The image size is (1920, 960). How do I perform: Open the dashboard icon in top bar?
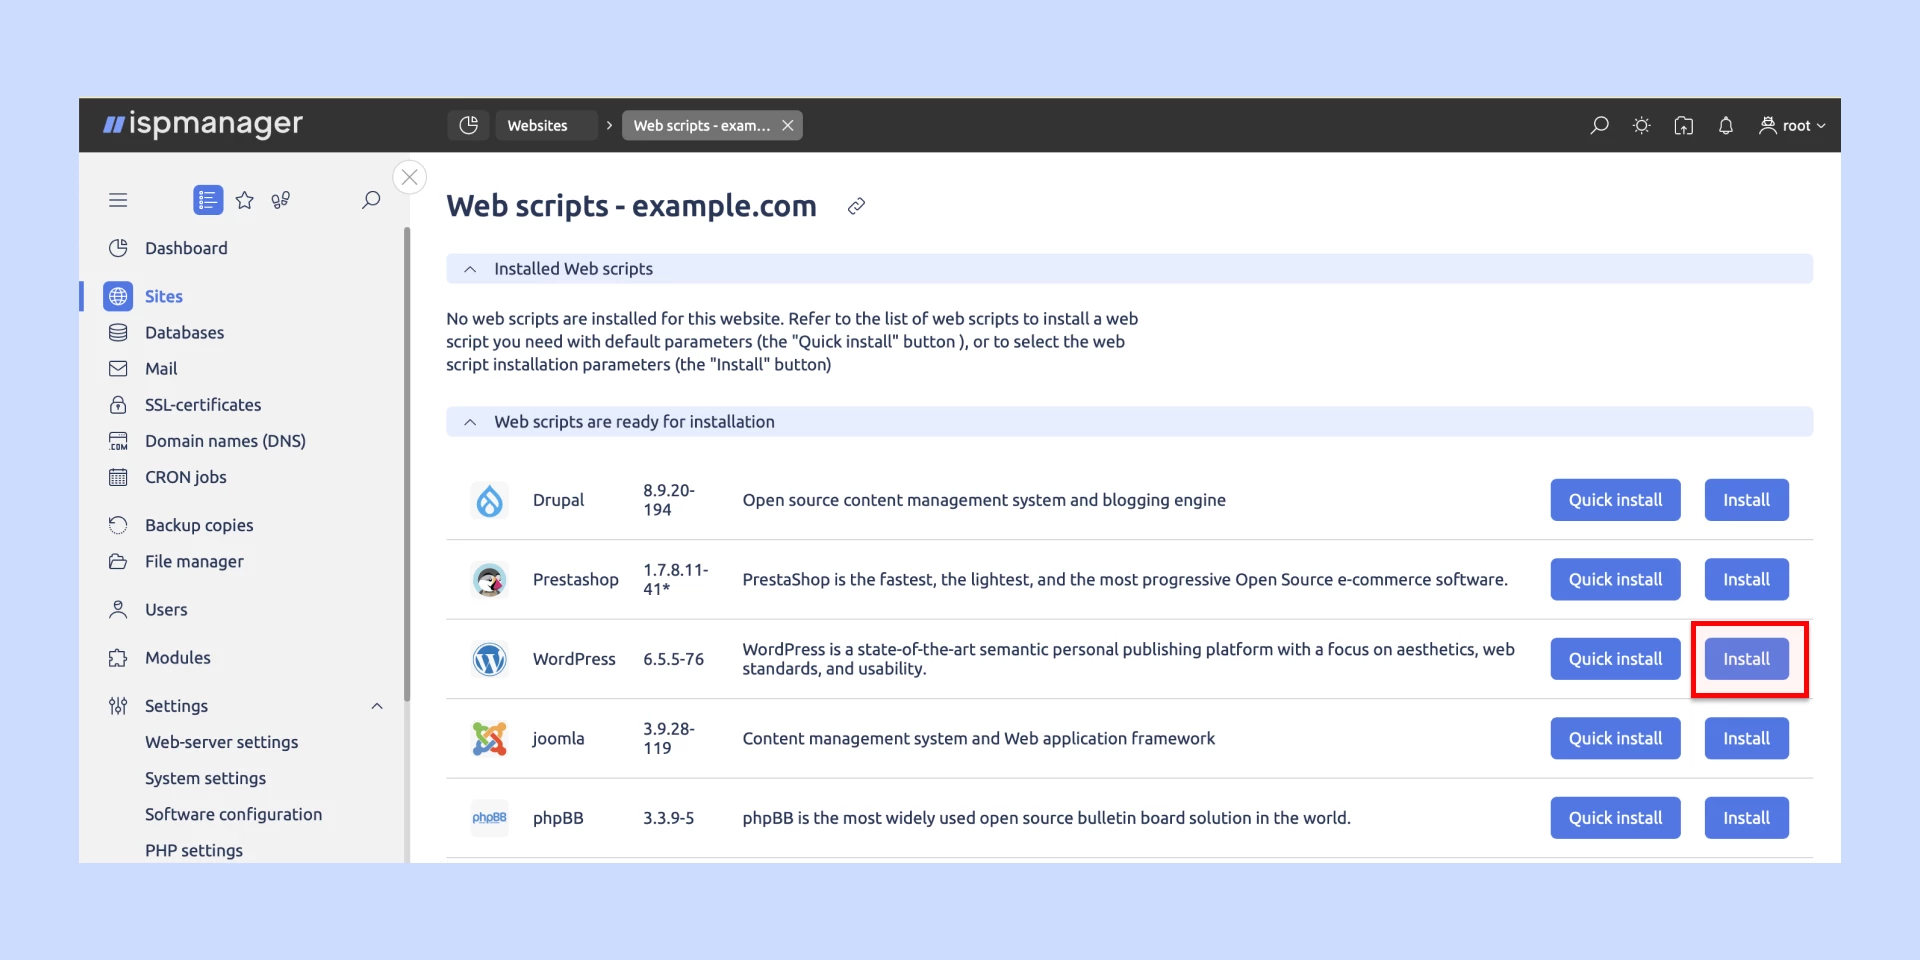click(x=468, y=125)
